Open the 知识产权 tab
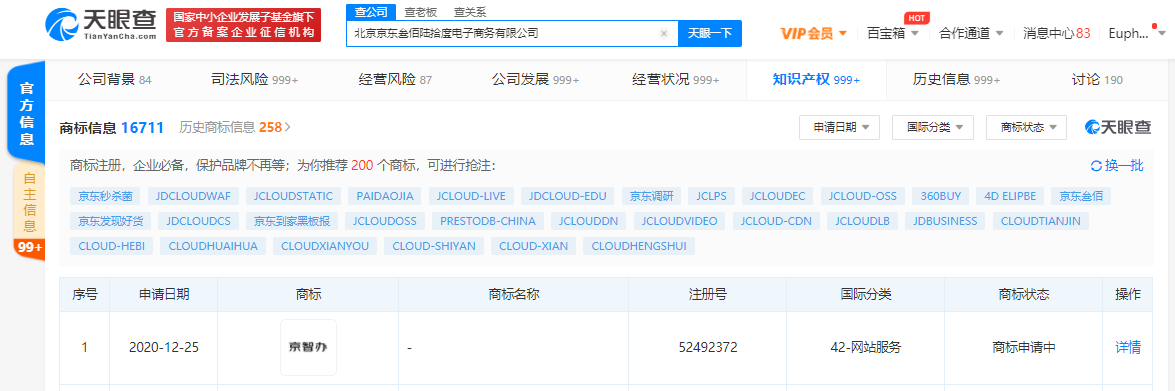1175x391 pixels. [816, 80]
